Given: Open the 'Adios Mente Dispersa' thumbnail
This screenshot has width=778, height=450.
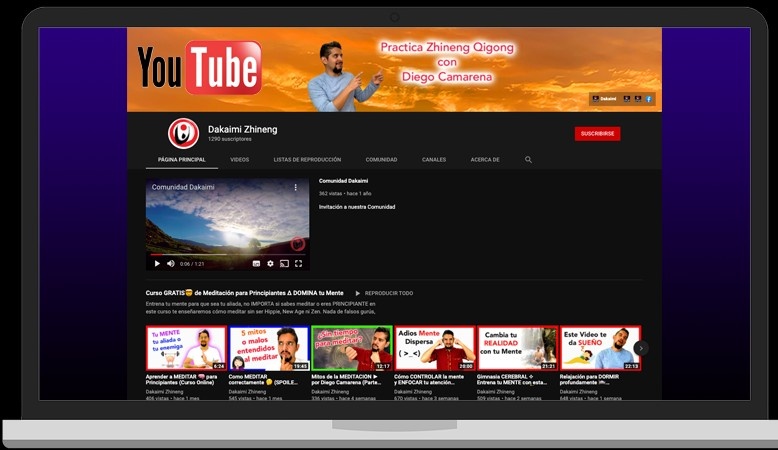Looking at the screenshot, I should click(435, 348).
